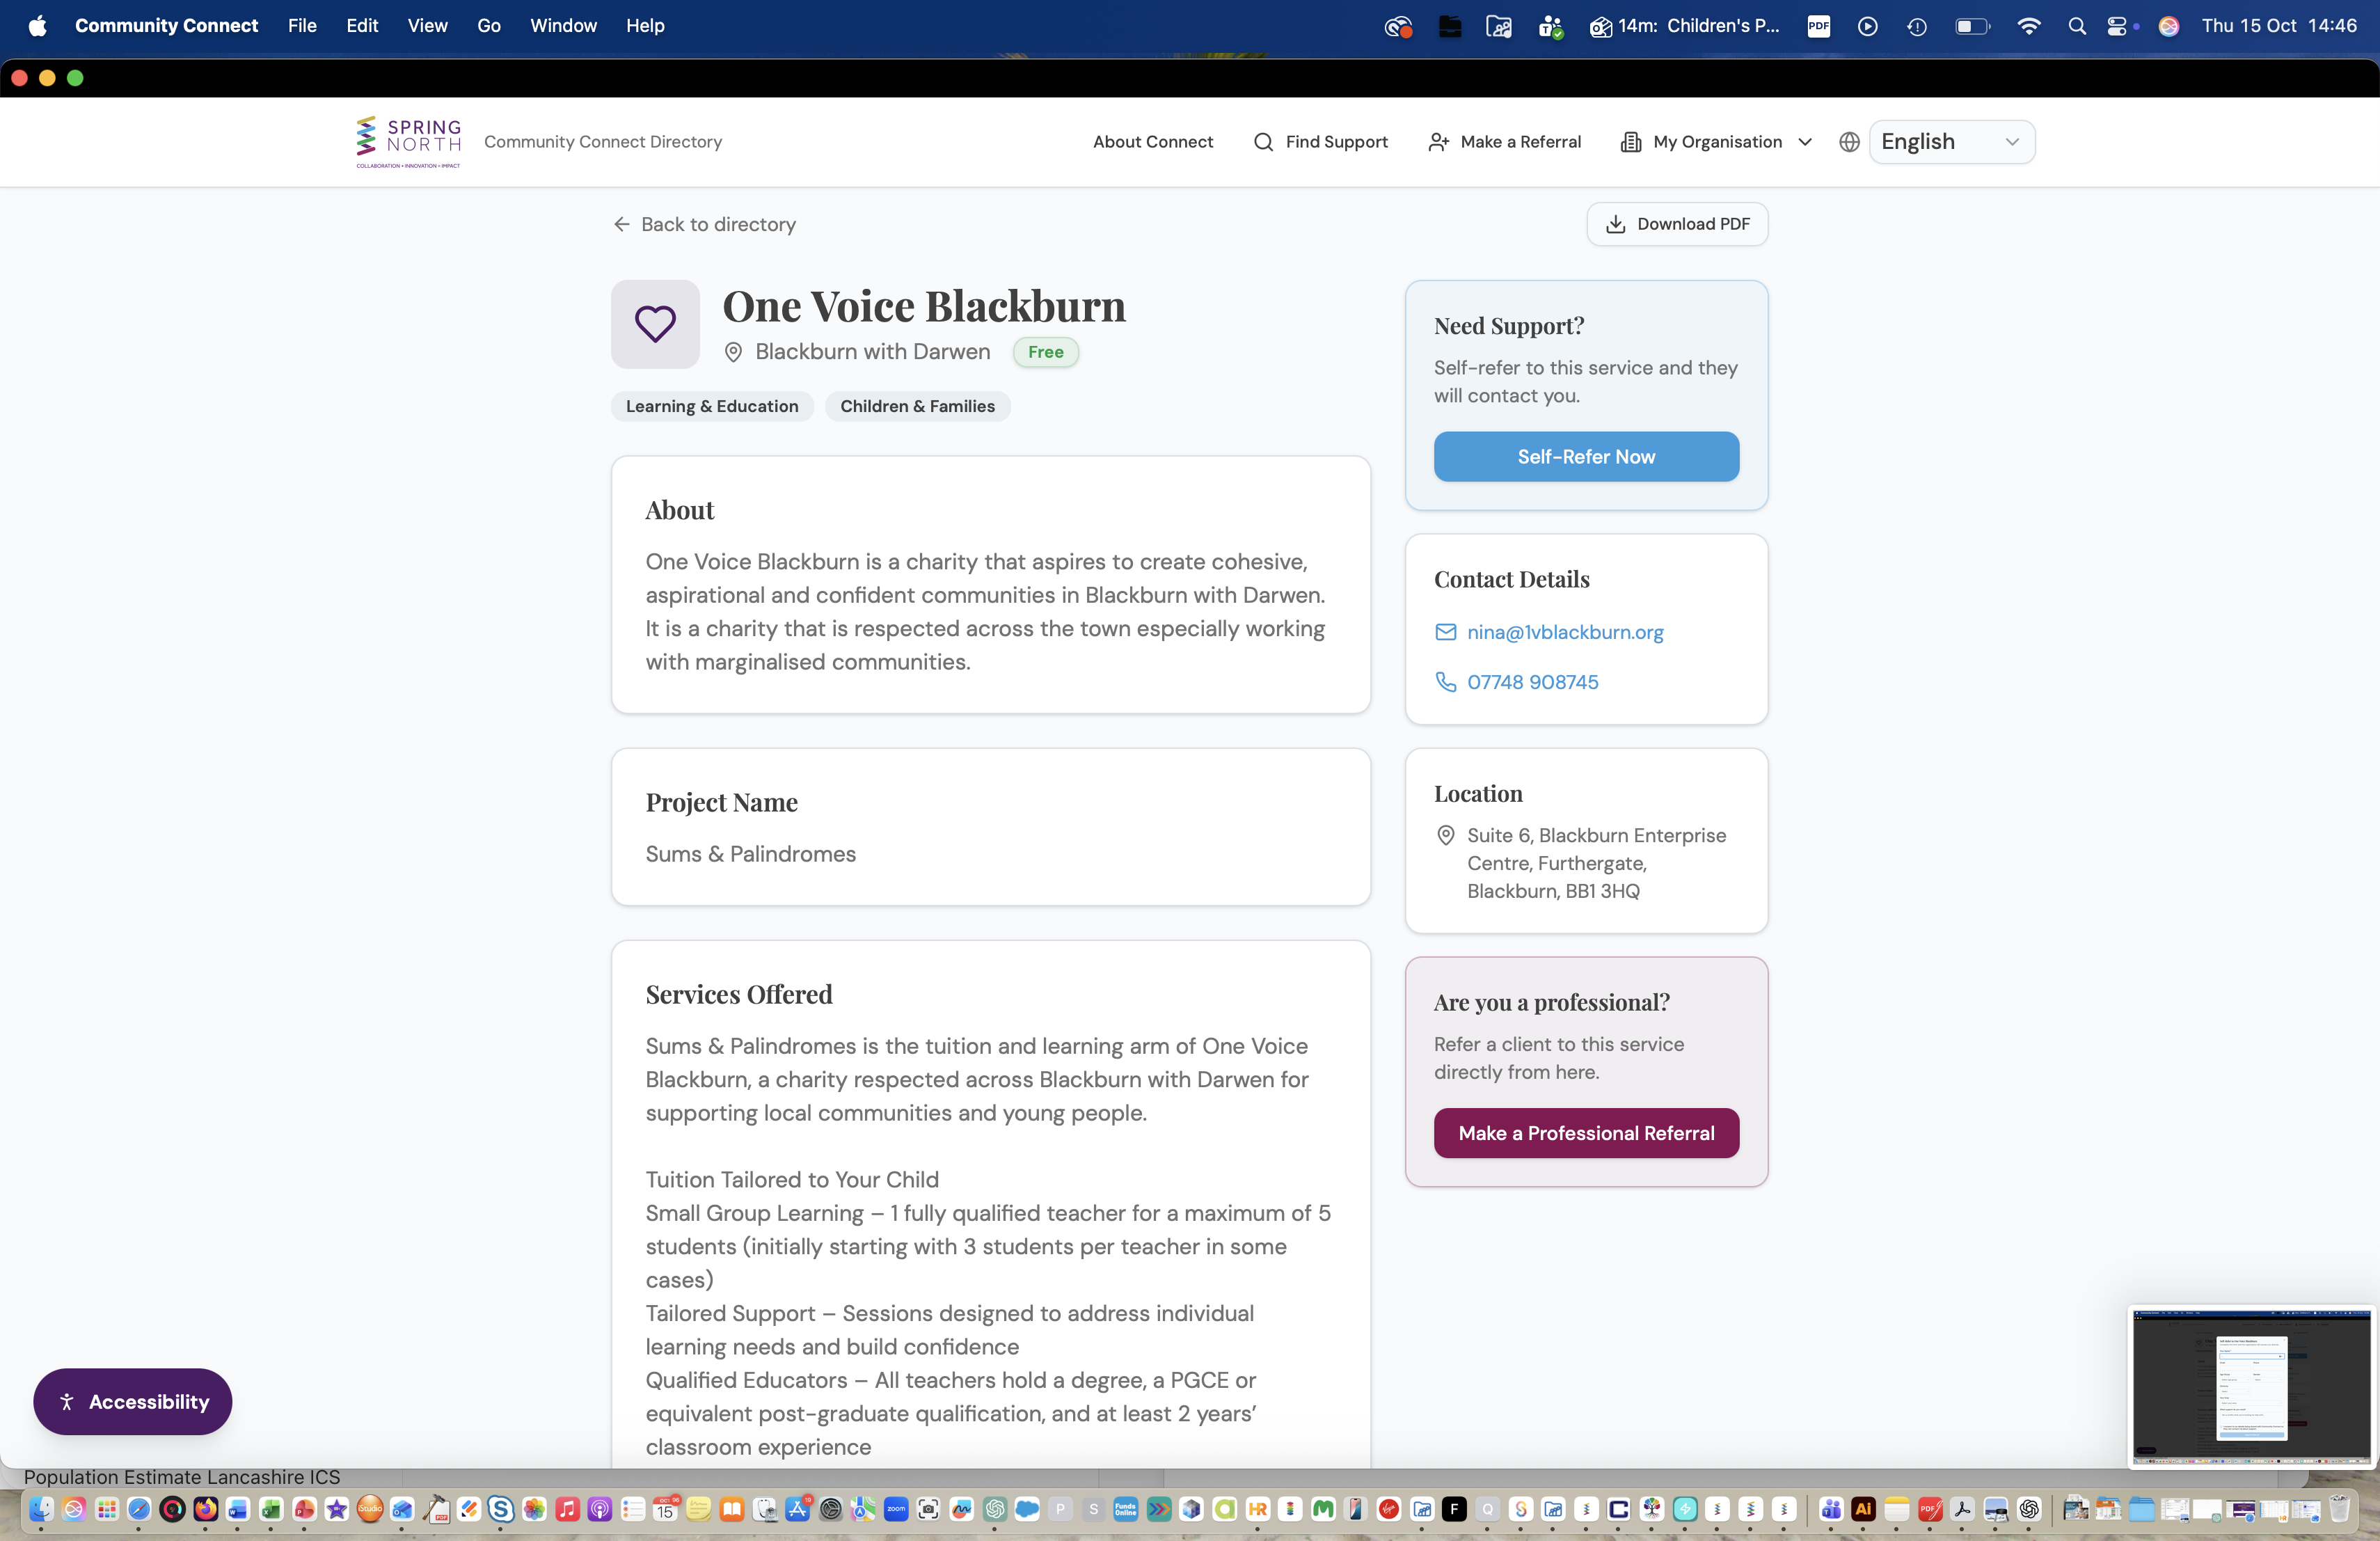Select the Learning & Education tag

click(712, 406)
